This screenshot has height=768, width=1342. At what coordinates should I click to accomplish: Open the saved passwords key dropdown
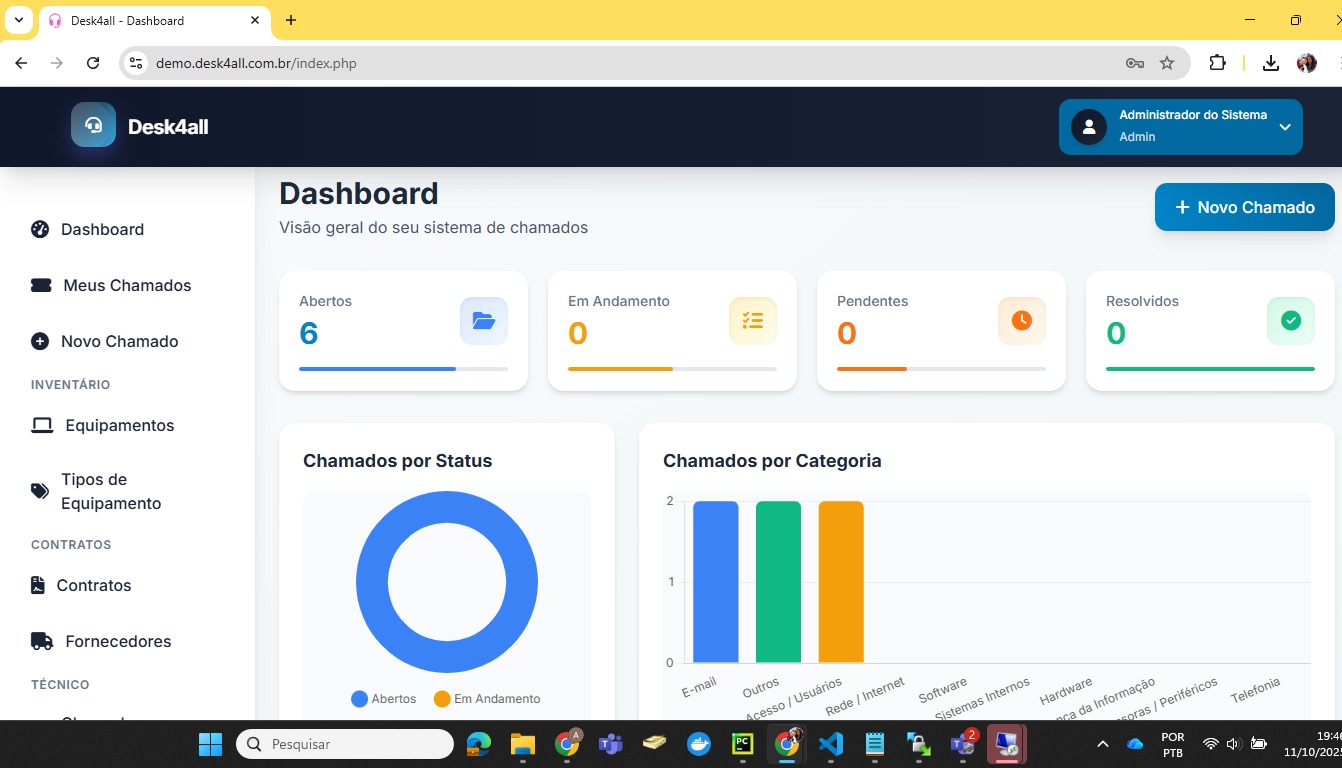point(1134,62)
